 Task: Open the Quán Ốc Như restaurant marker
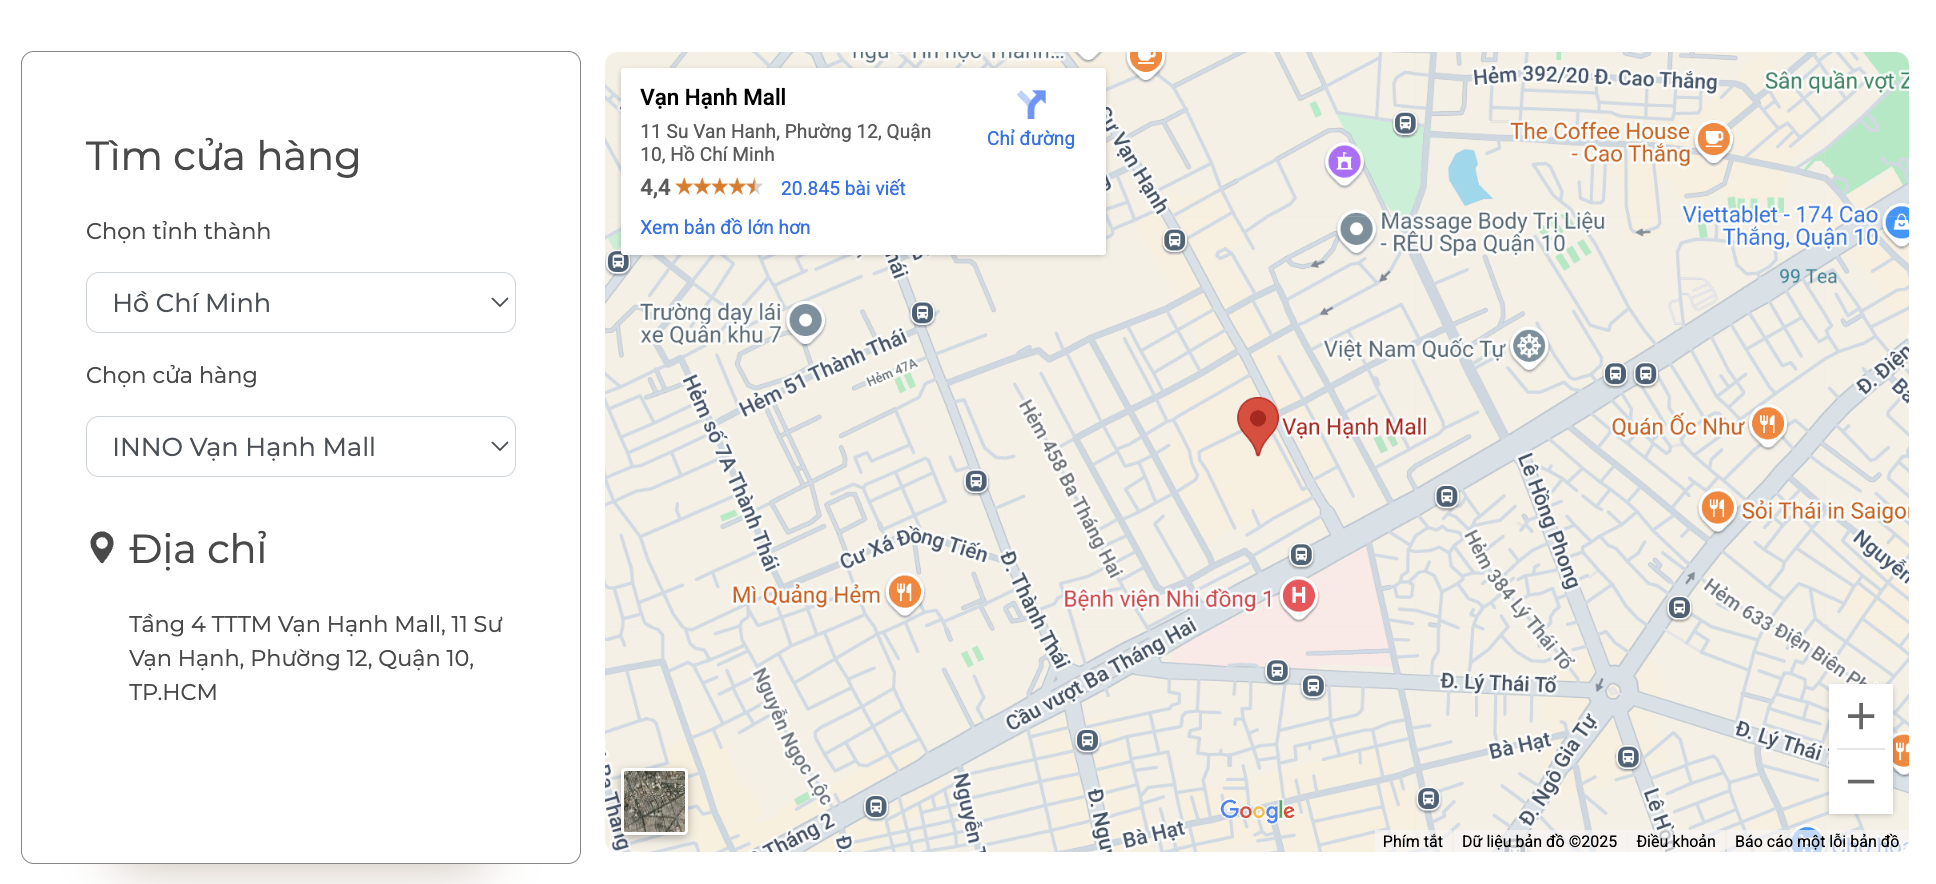(x=1767, y=425)
